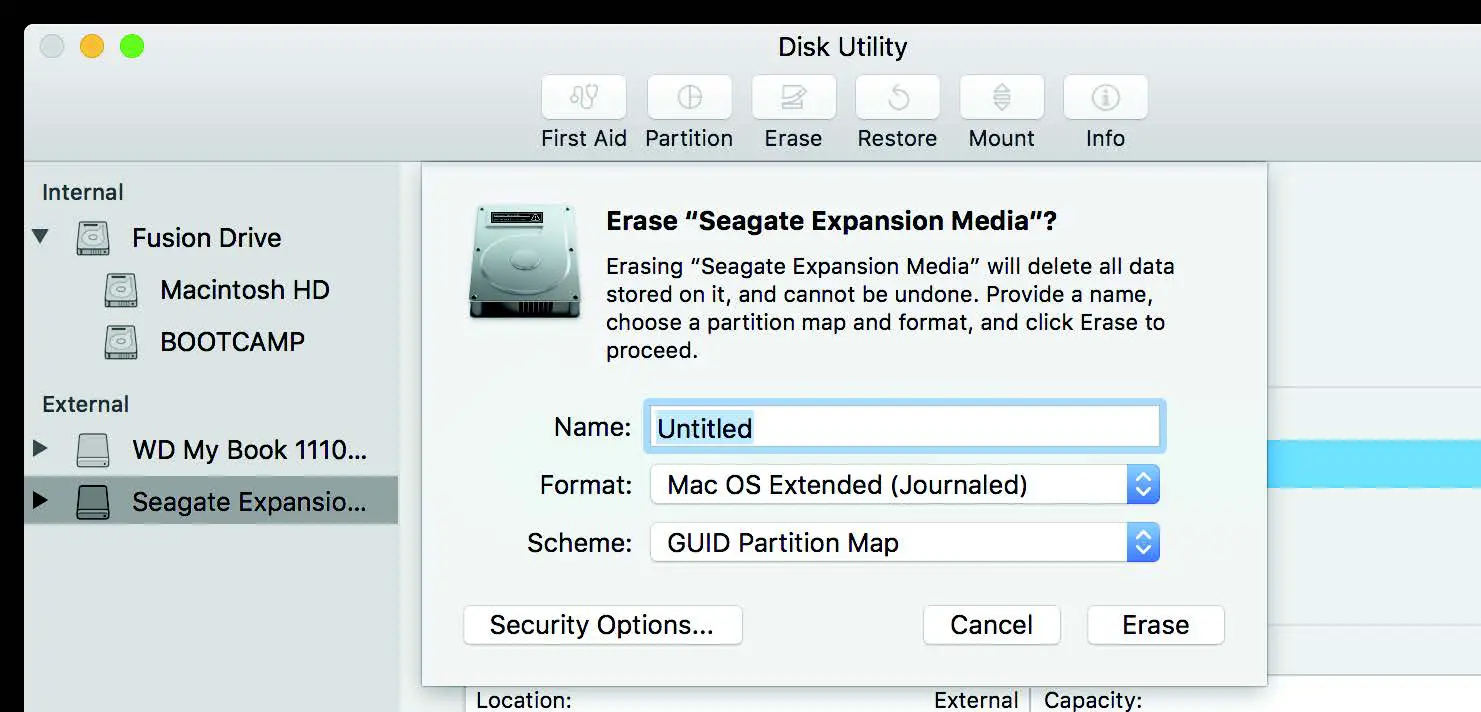
Task: Open the Format dropdown
Action: point(905,485)
